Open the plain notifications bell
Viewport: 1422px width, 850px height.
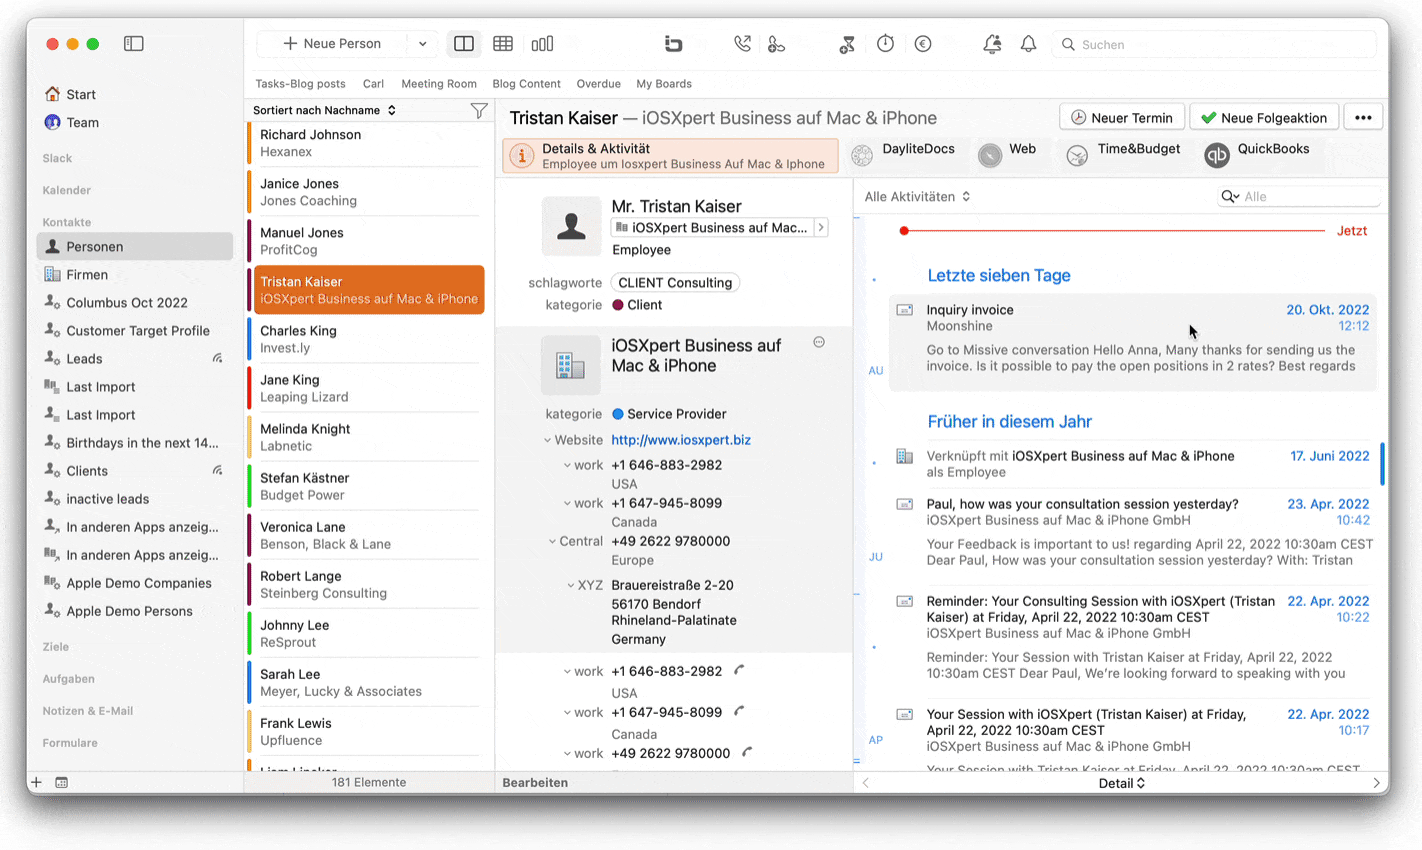(x=1028, y=44)
